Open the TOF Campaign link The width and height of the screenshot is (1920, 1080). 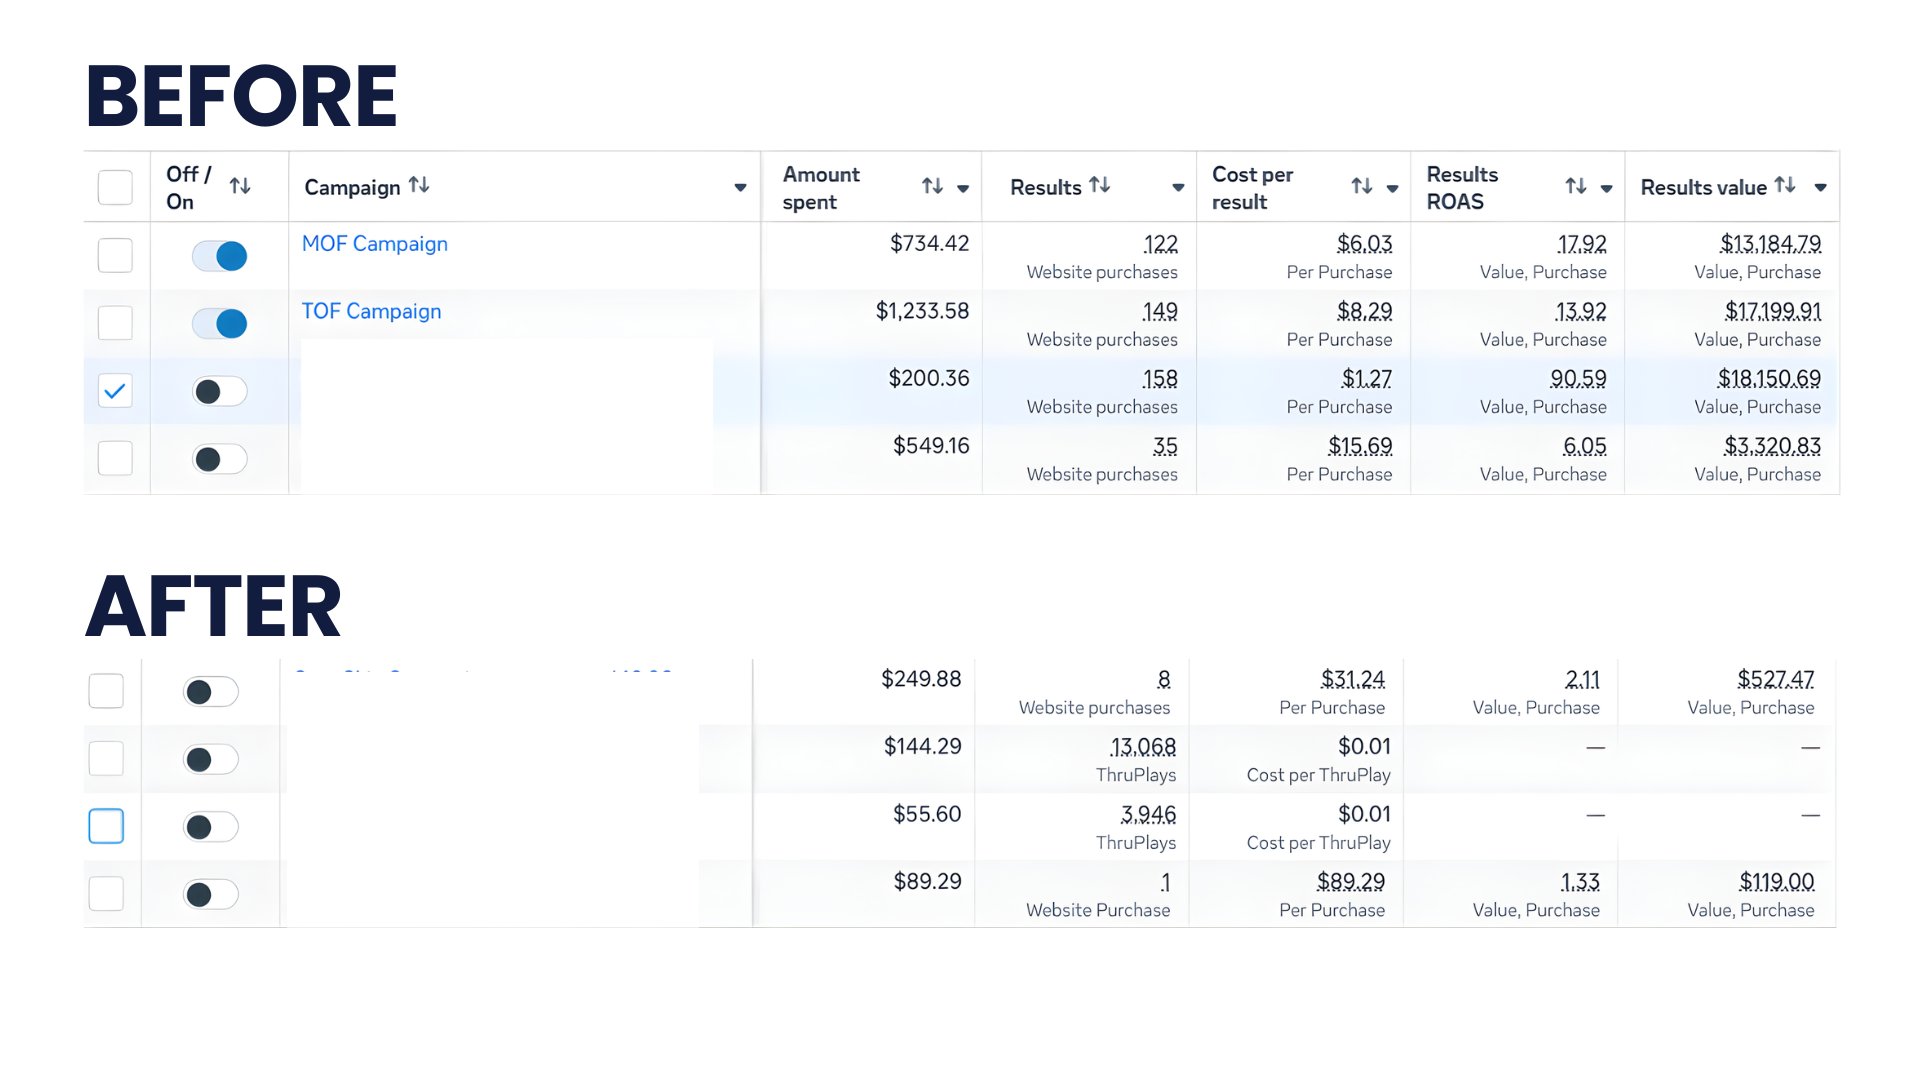[371, 311]
